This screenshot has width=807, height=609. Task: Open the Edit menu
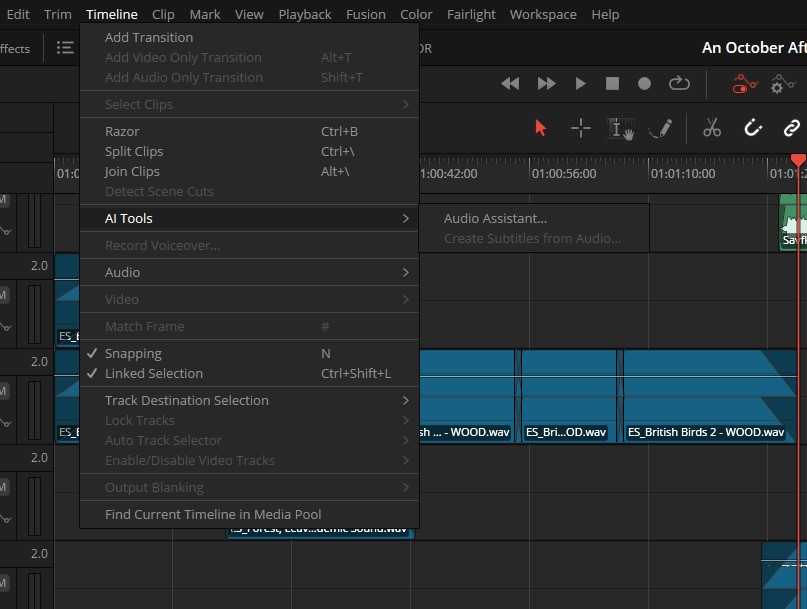[x=18, y=14]
